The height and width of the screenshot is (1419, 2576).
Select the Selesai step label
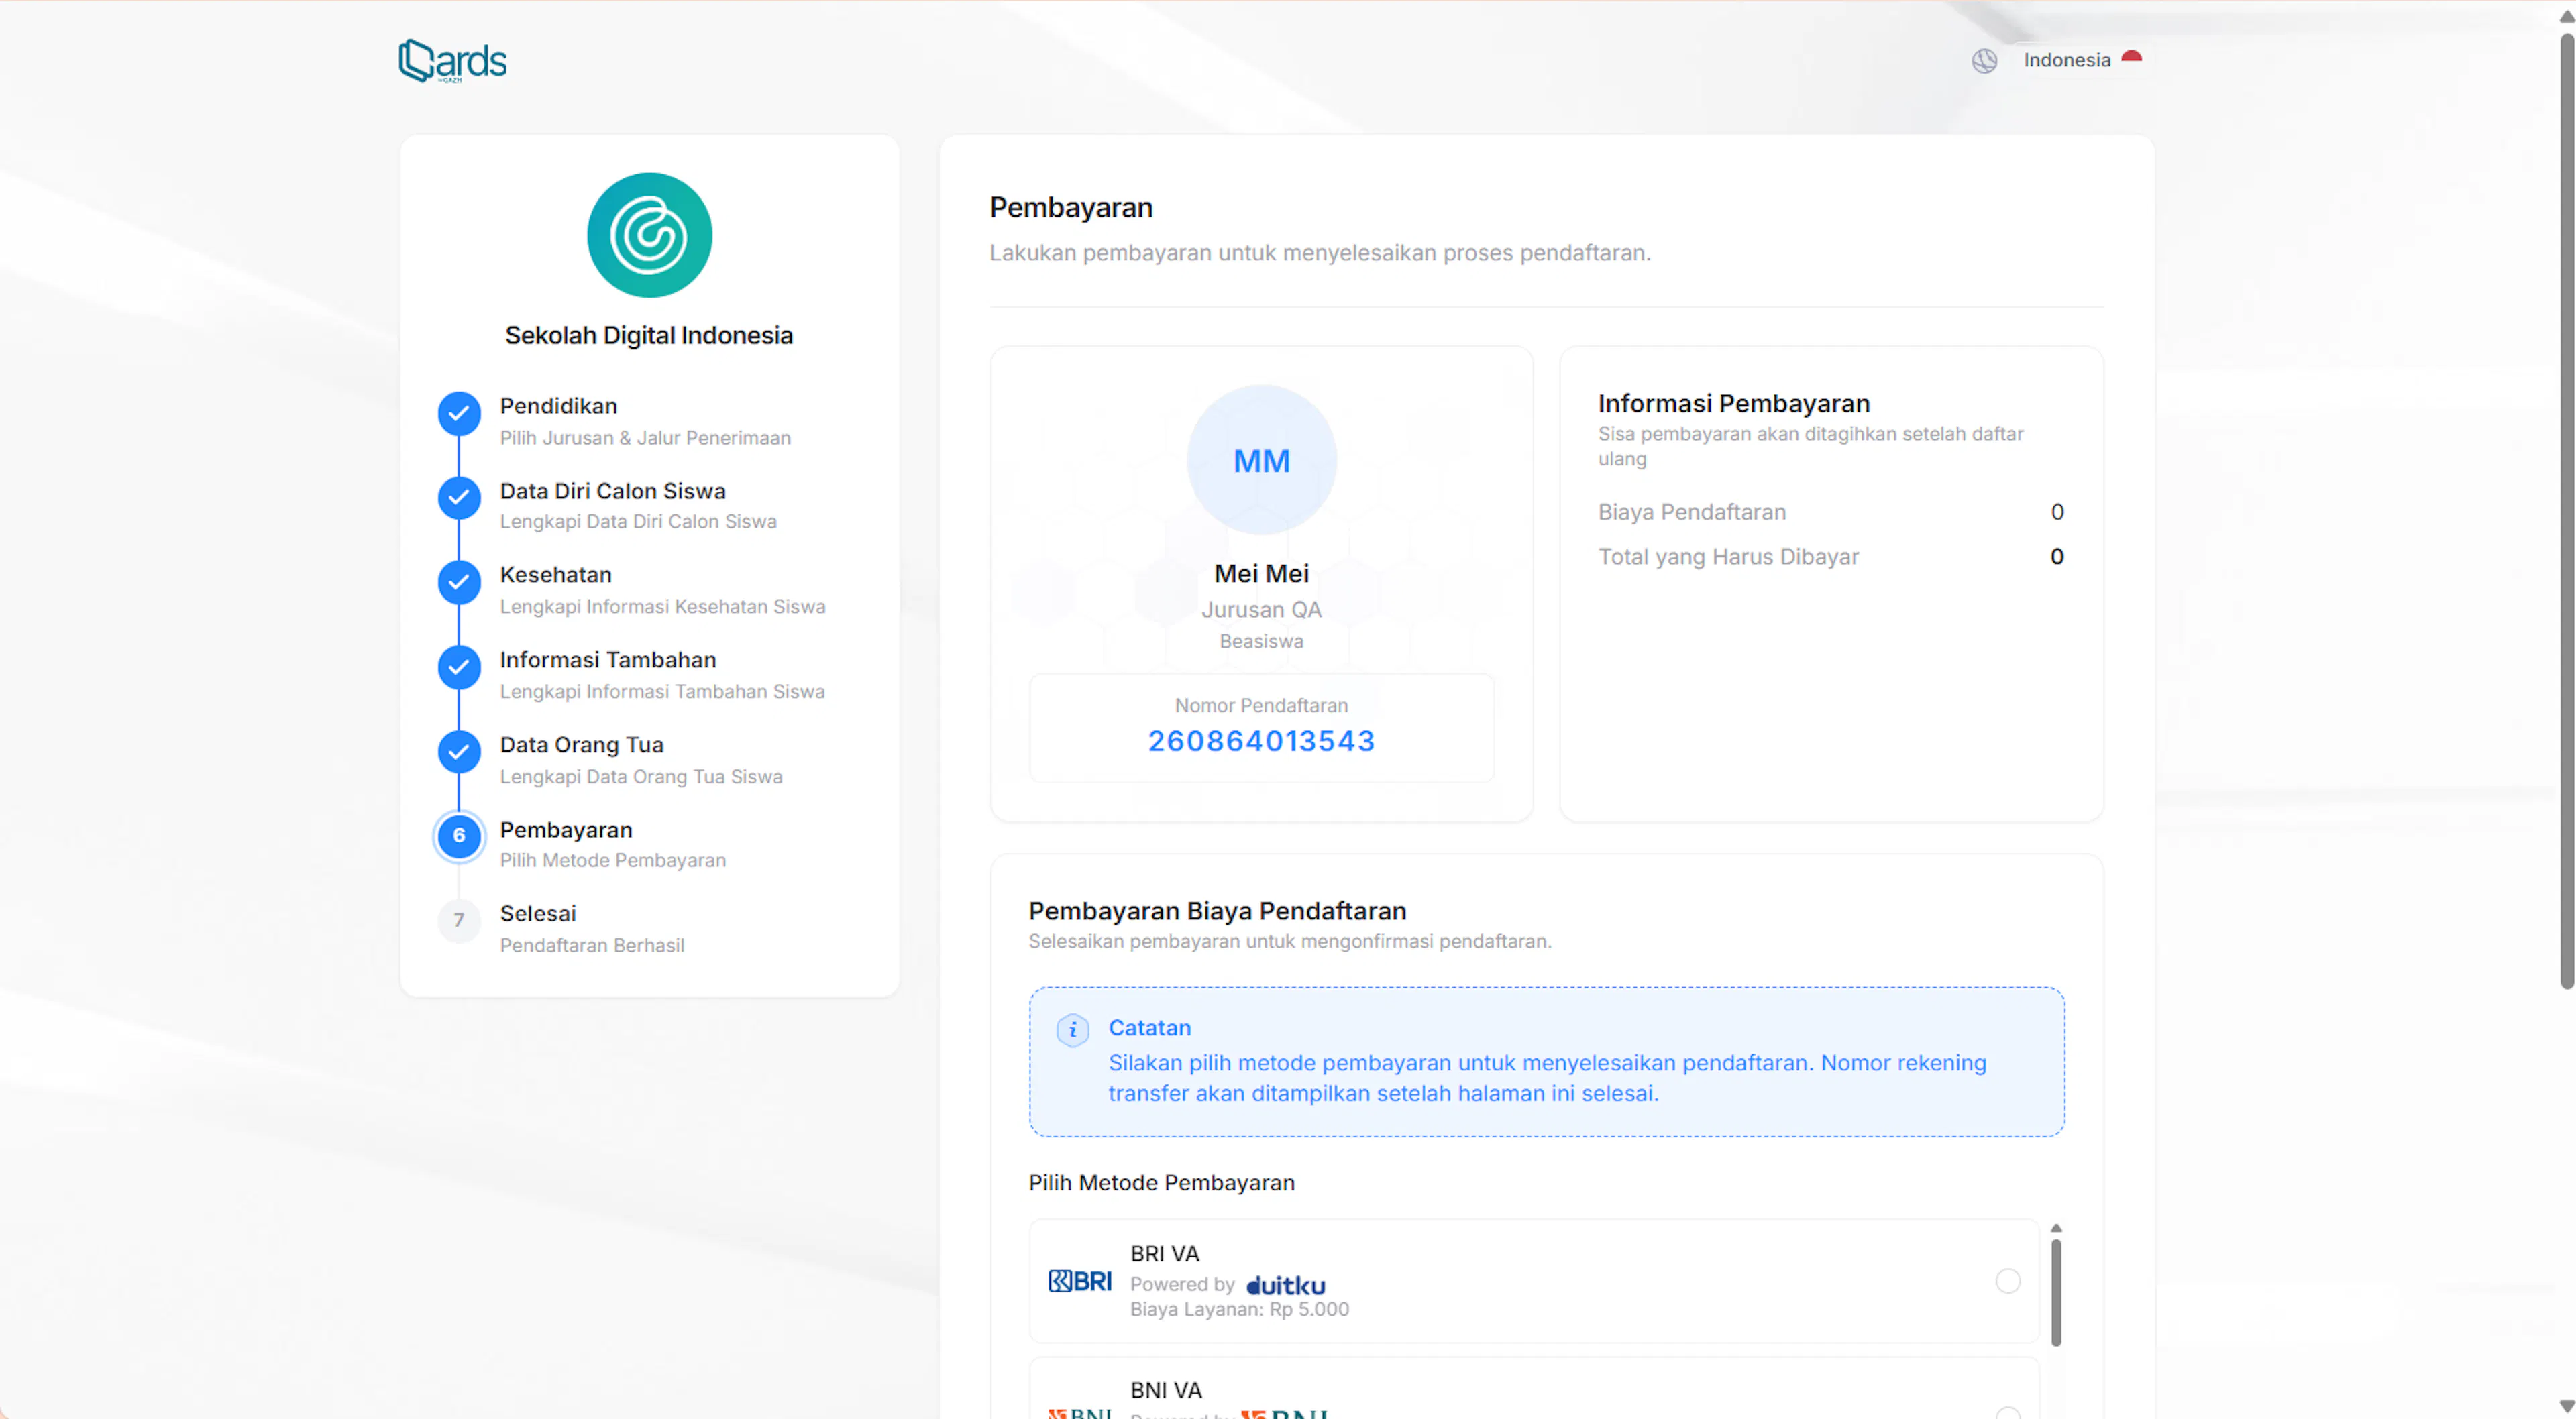(x=538, y=914)
